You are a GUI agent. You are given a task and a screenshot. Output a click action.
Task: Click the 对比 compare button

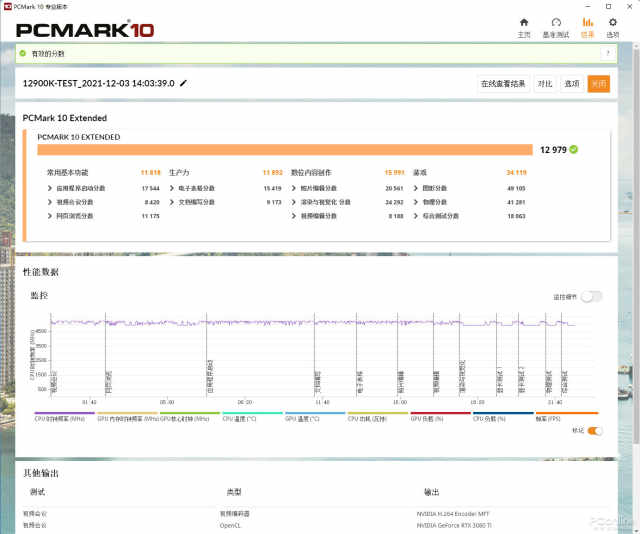(x=545, y=84)
